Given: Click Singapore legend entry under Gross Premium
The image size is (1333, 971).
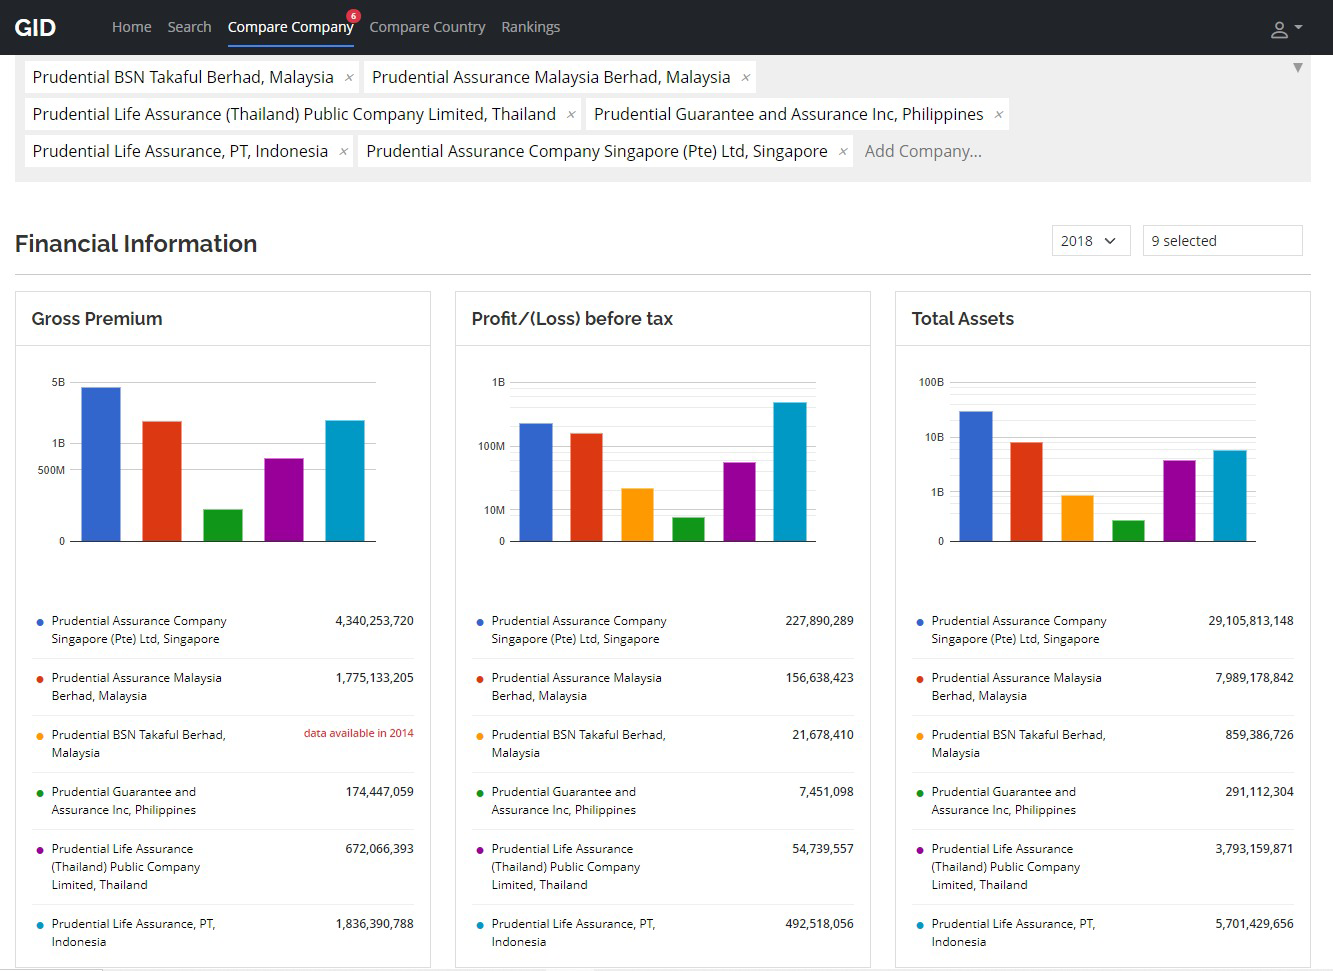Looking at the screenshot, I should point(139,630).
